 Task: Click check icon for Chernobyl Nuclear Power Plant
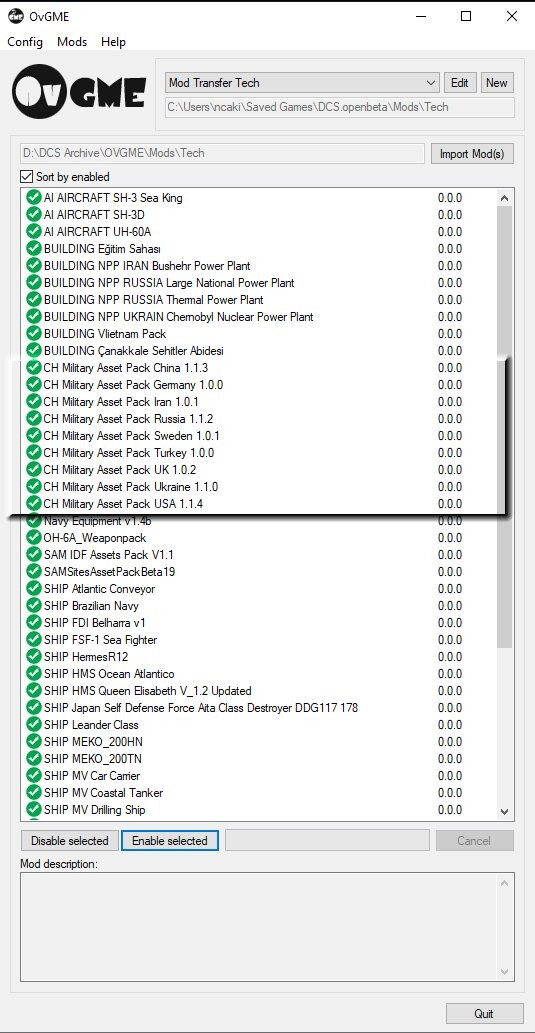click(x=33, y=317)
